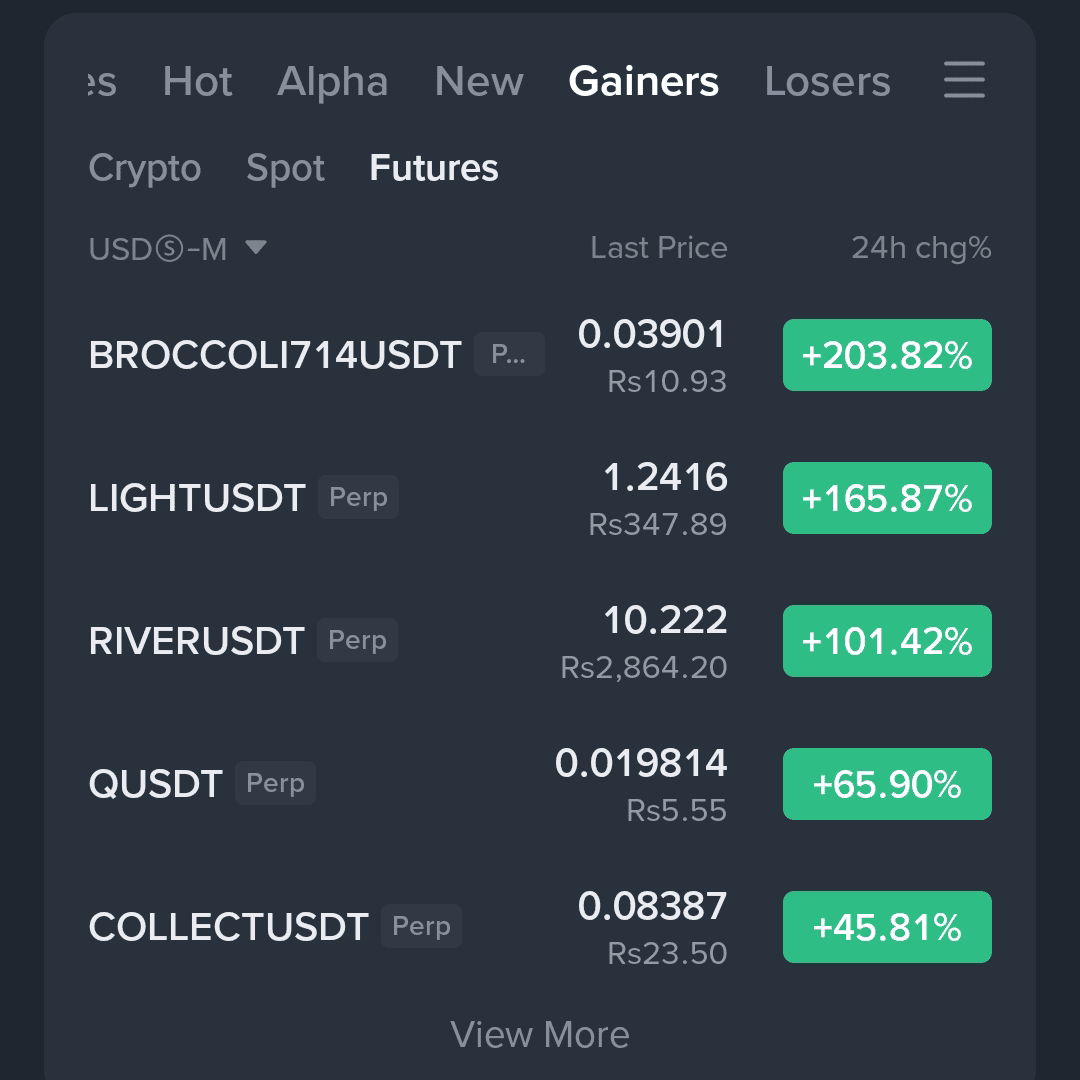This screenshot has height=1080, width=1080.
Task: Switch to the Crypto sub-tab
Action: [145, 169]
